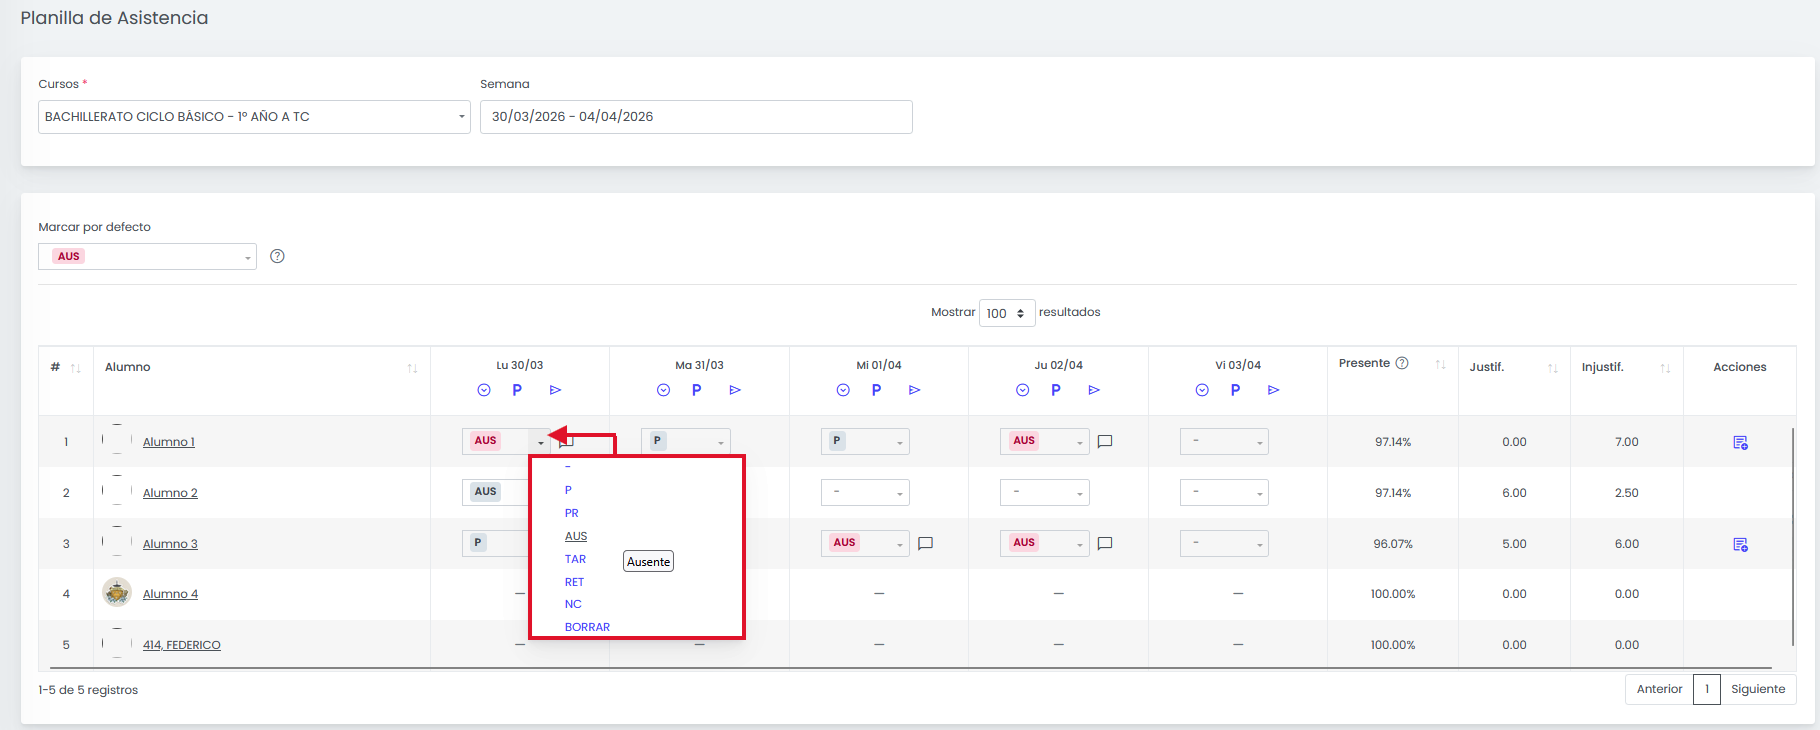The width and height of the screenshot is (1820, 730).
Task: Open comment icon for Alumno 1 on Ju 02/04
Action: (x=1105, y=441)
